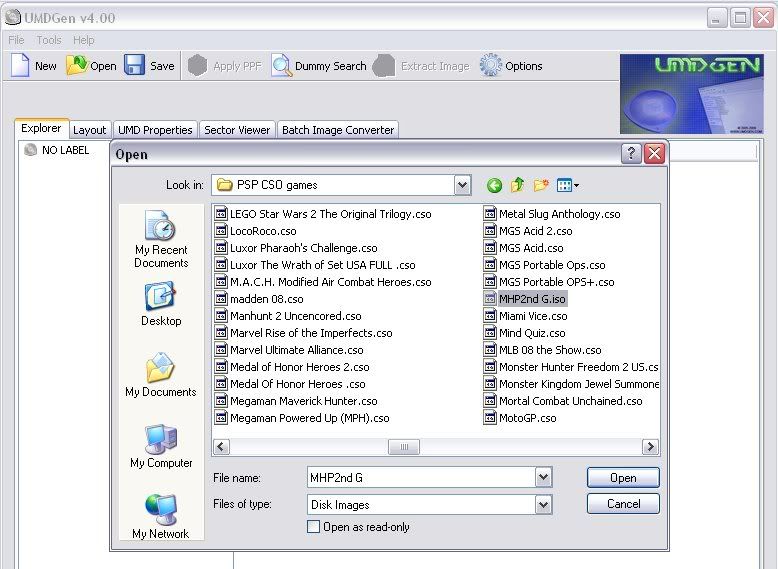The height and width of the screenshot is (569, 778).
Task: Click the New image toolbar icon
Action: tap(21, 66)
